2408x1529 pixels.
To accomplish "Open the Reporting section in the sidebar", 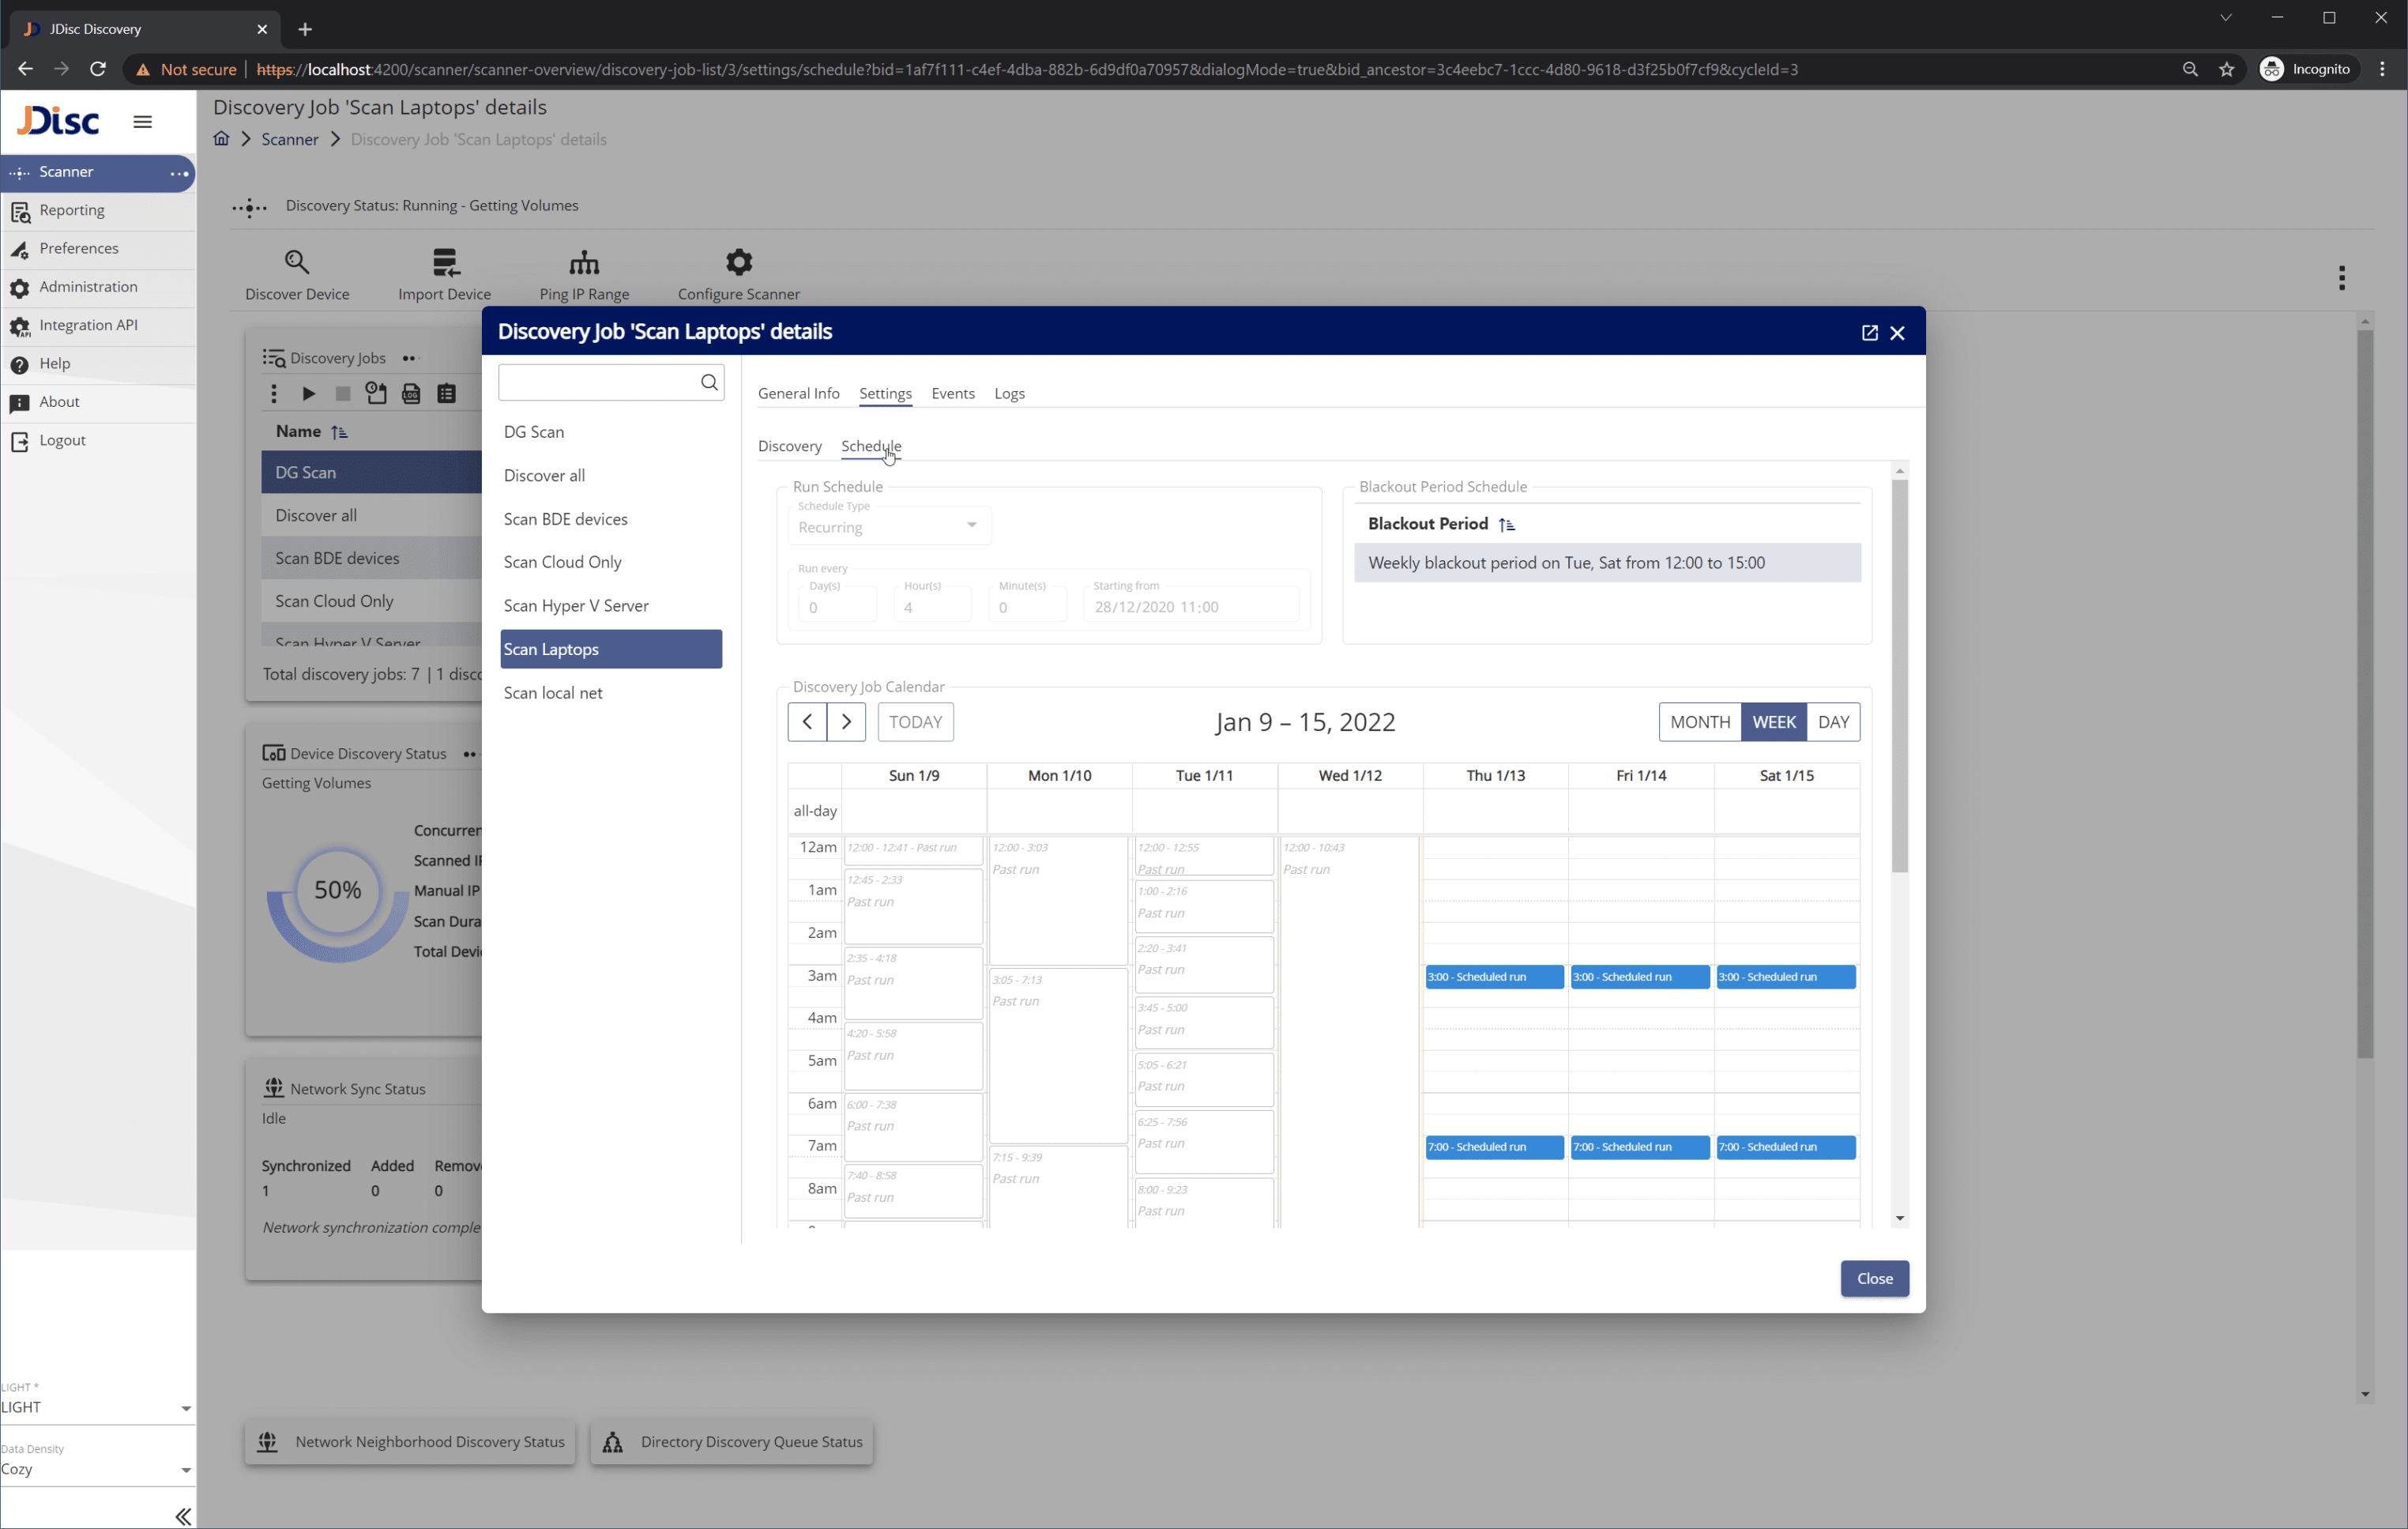I will tap(71, 210).
